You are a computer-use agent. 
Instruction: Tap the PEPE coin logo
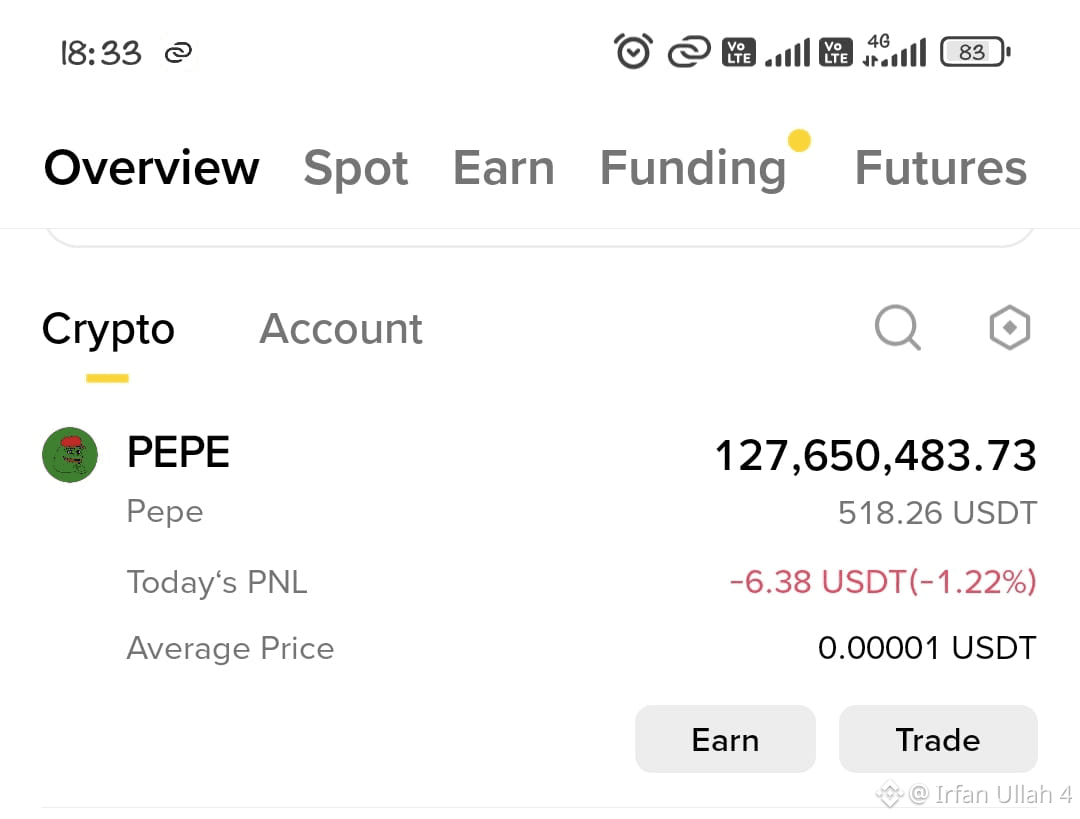[x=70, y=455]
